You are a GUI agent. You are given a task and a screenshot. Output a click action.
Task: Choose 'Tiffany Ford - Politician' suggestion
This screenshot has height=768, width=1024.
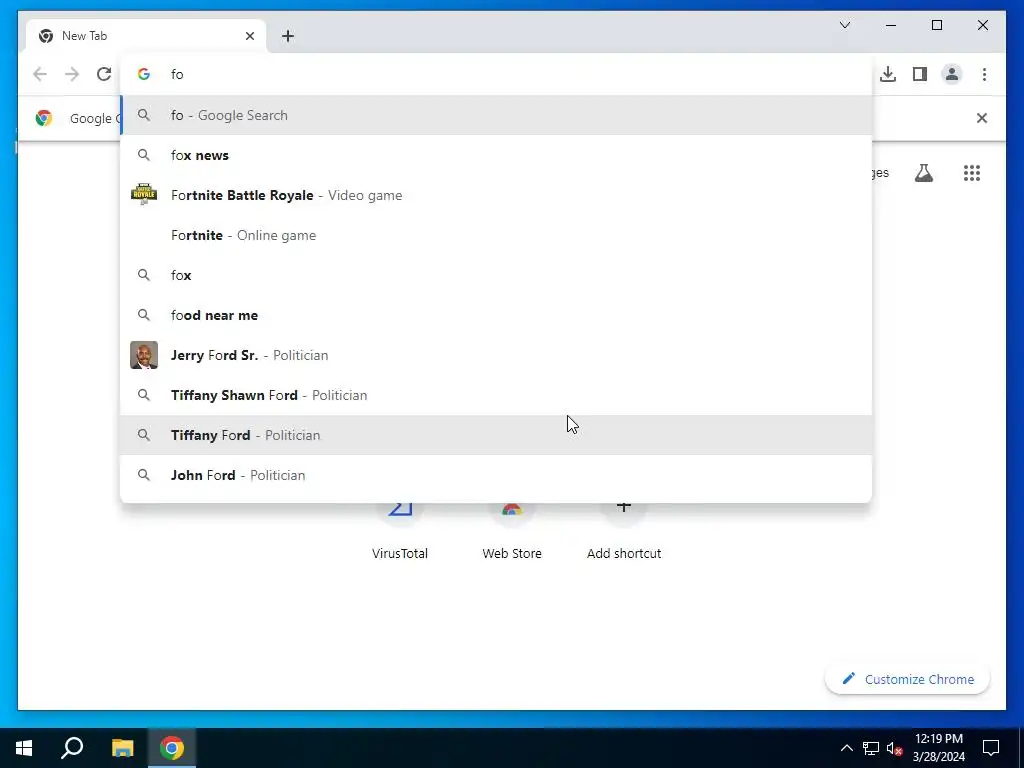tap(496, 435)
